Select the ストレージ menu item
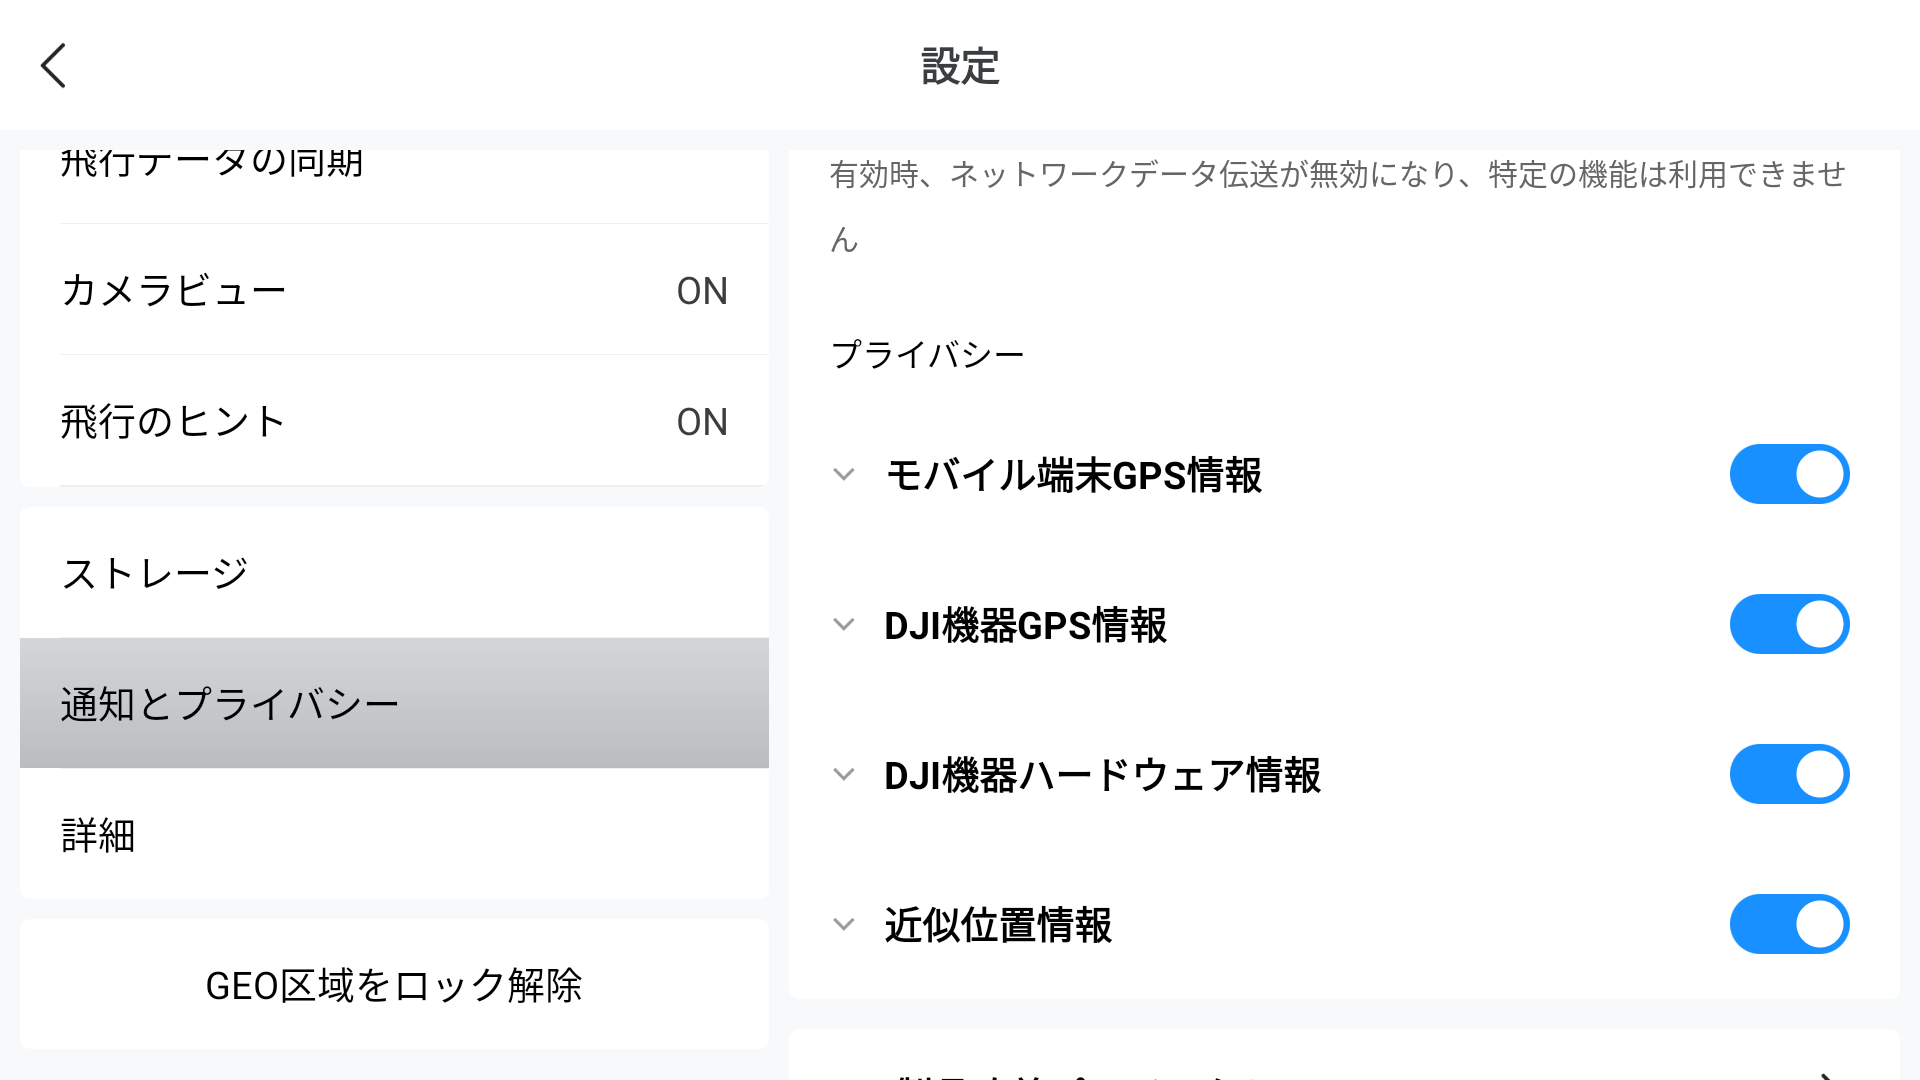 pos(394,573)
